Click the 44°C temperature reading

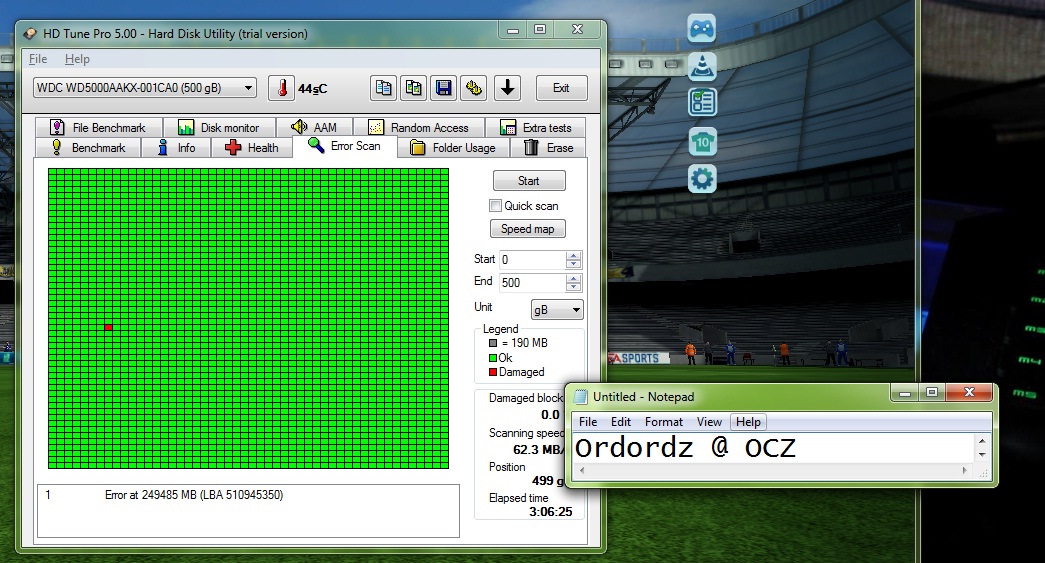click(312, 89)
